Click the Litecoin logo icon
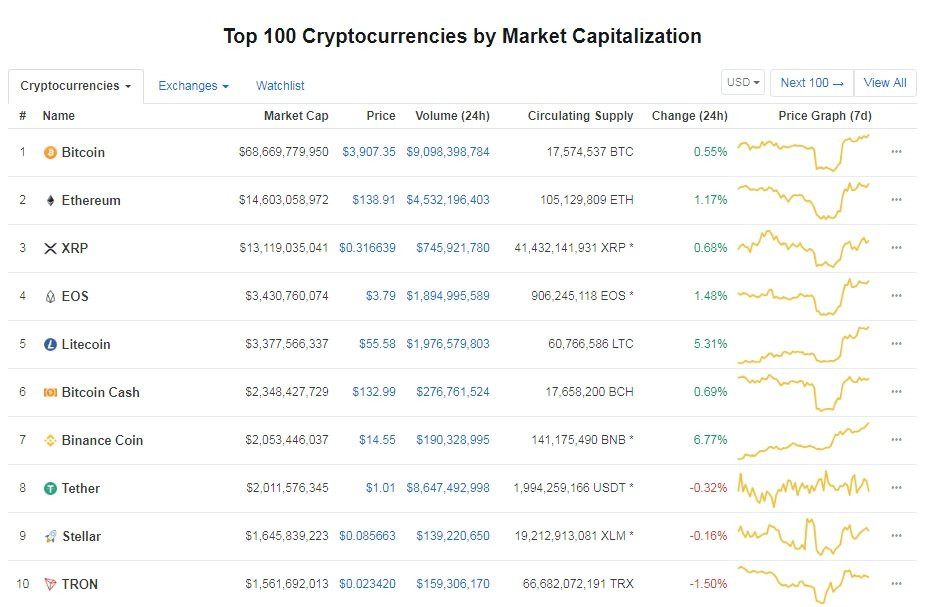The height and width of the screenshot is (607, 925). pos(50,344)
